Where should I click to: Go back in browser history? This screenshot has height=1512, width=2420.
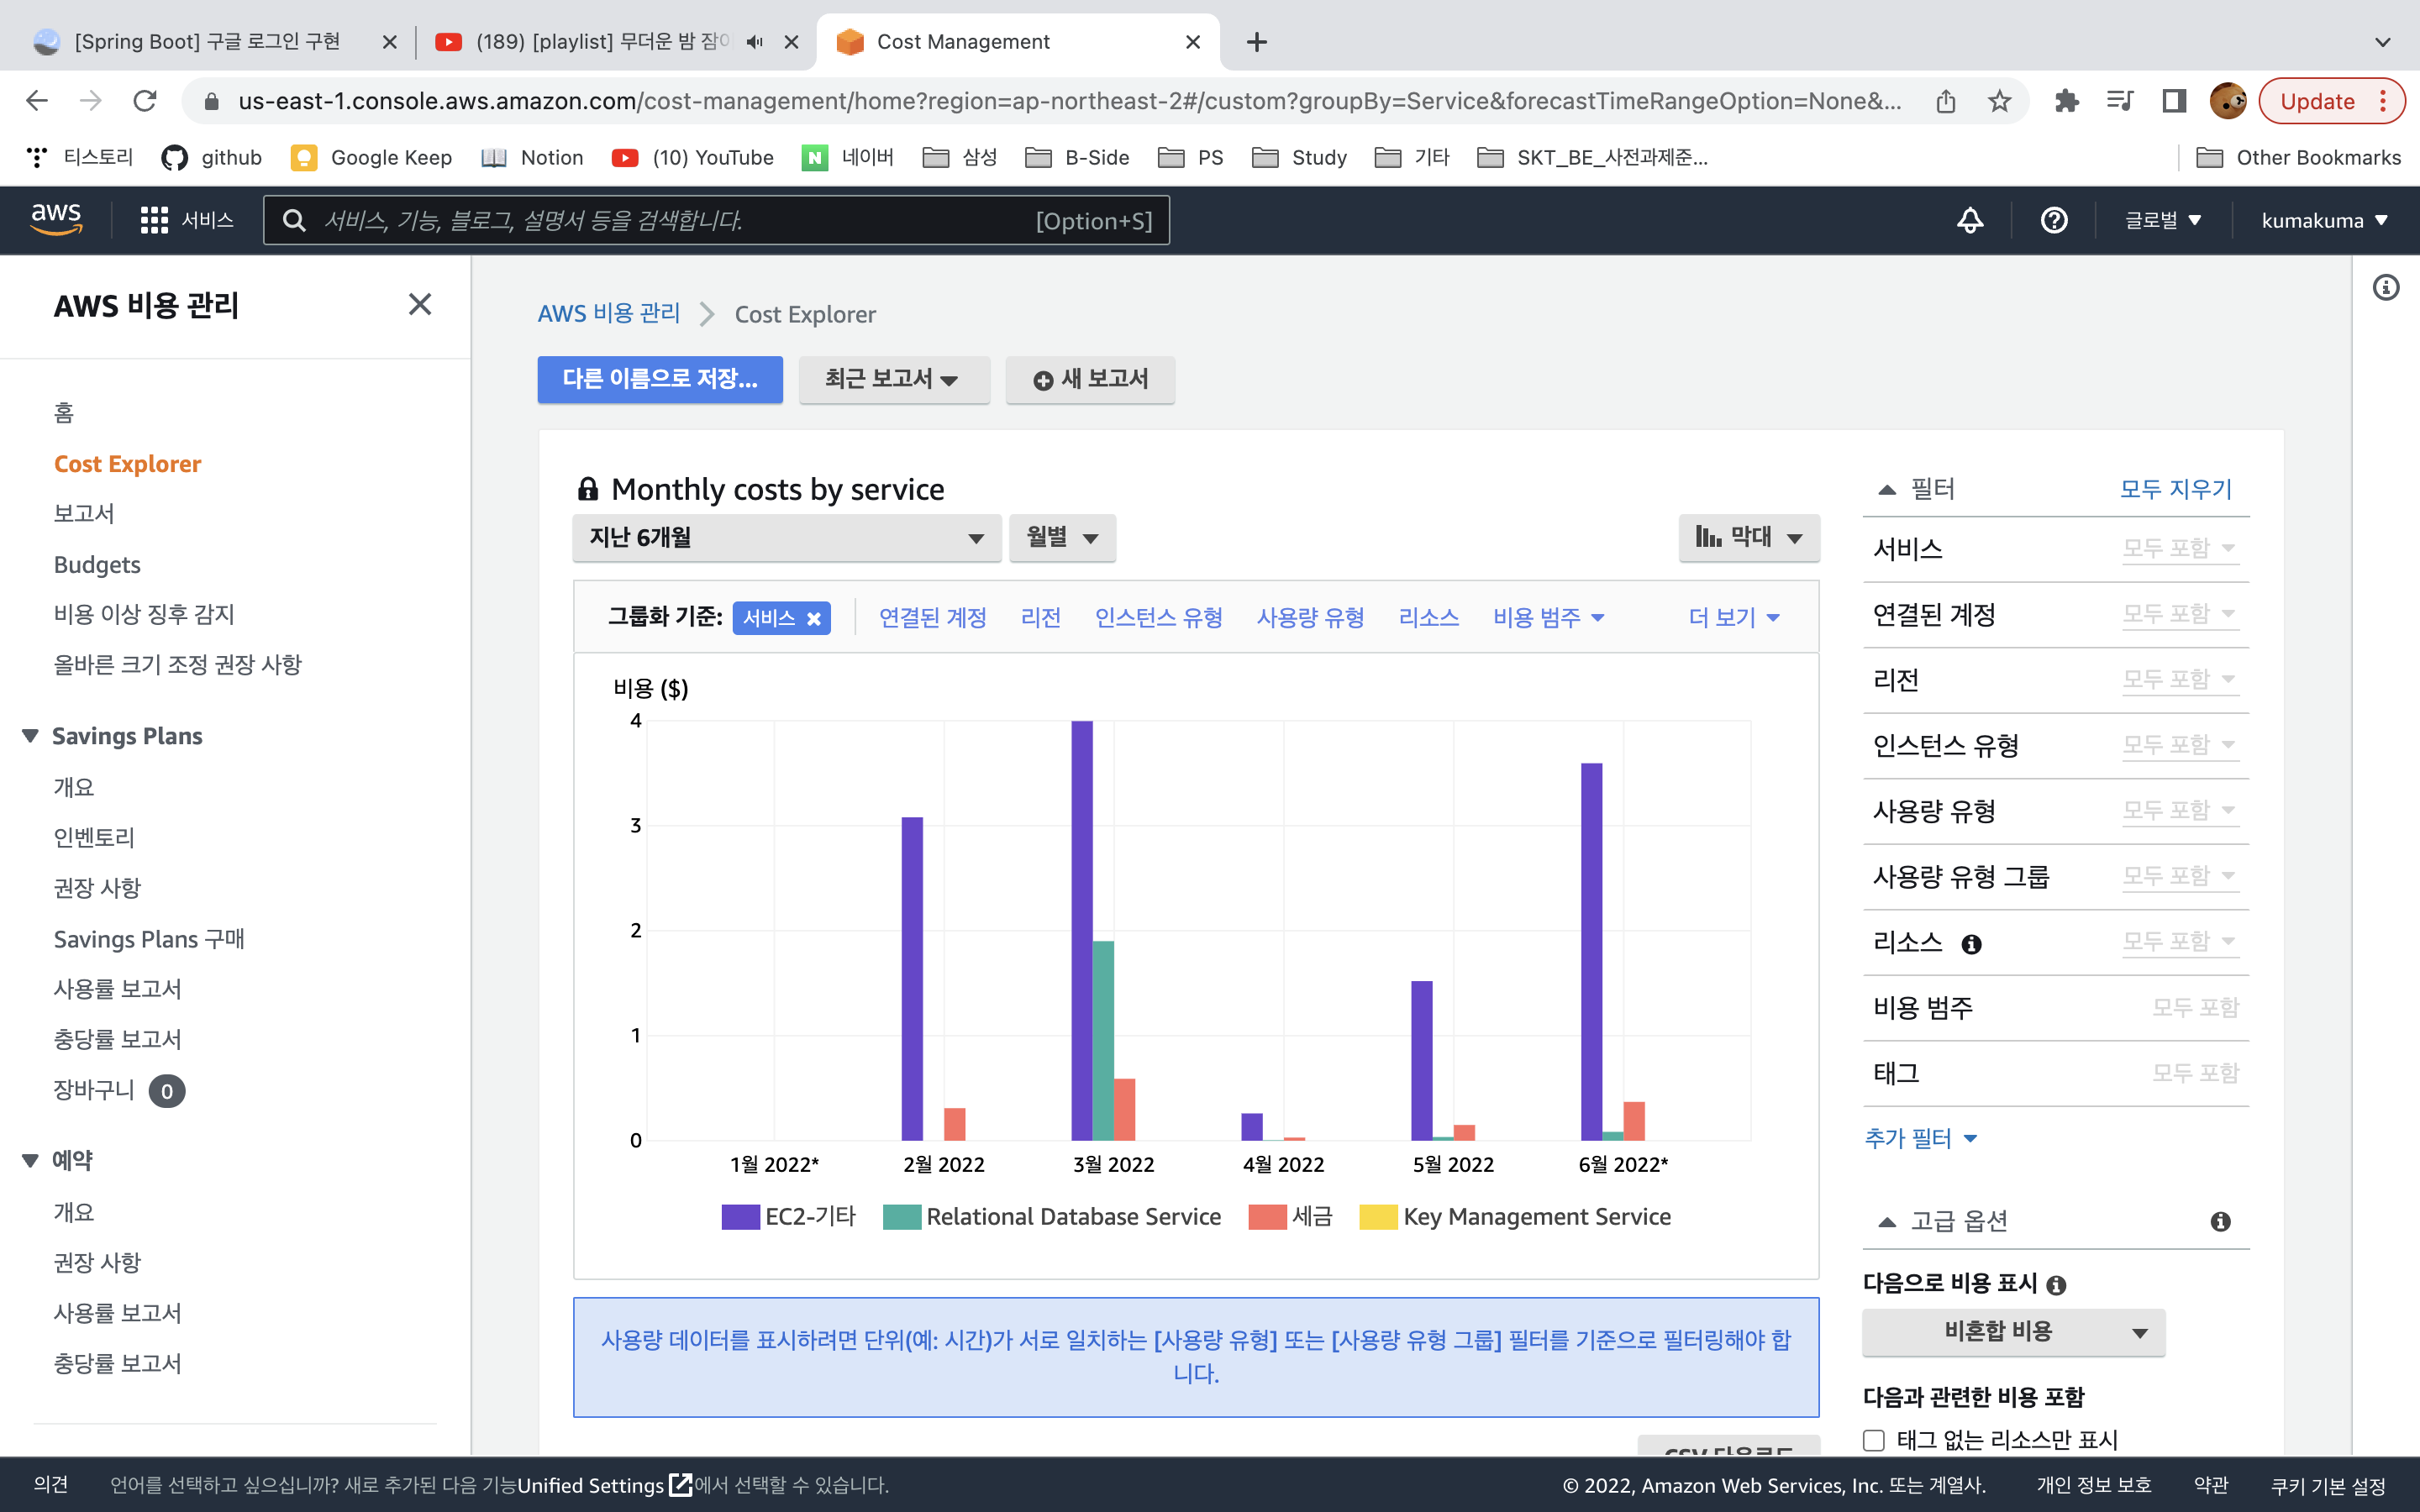click(37, 101)
